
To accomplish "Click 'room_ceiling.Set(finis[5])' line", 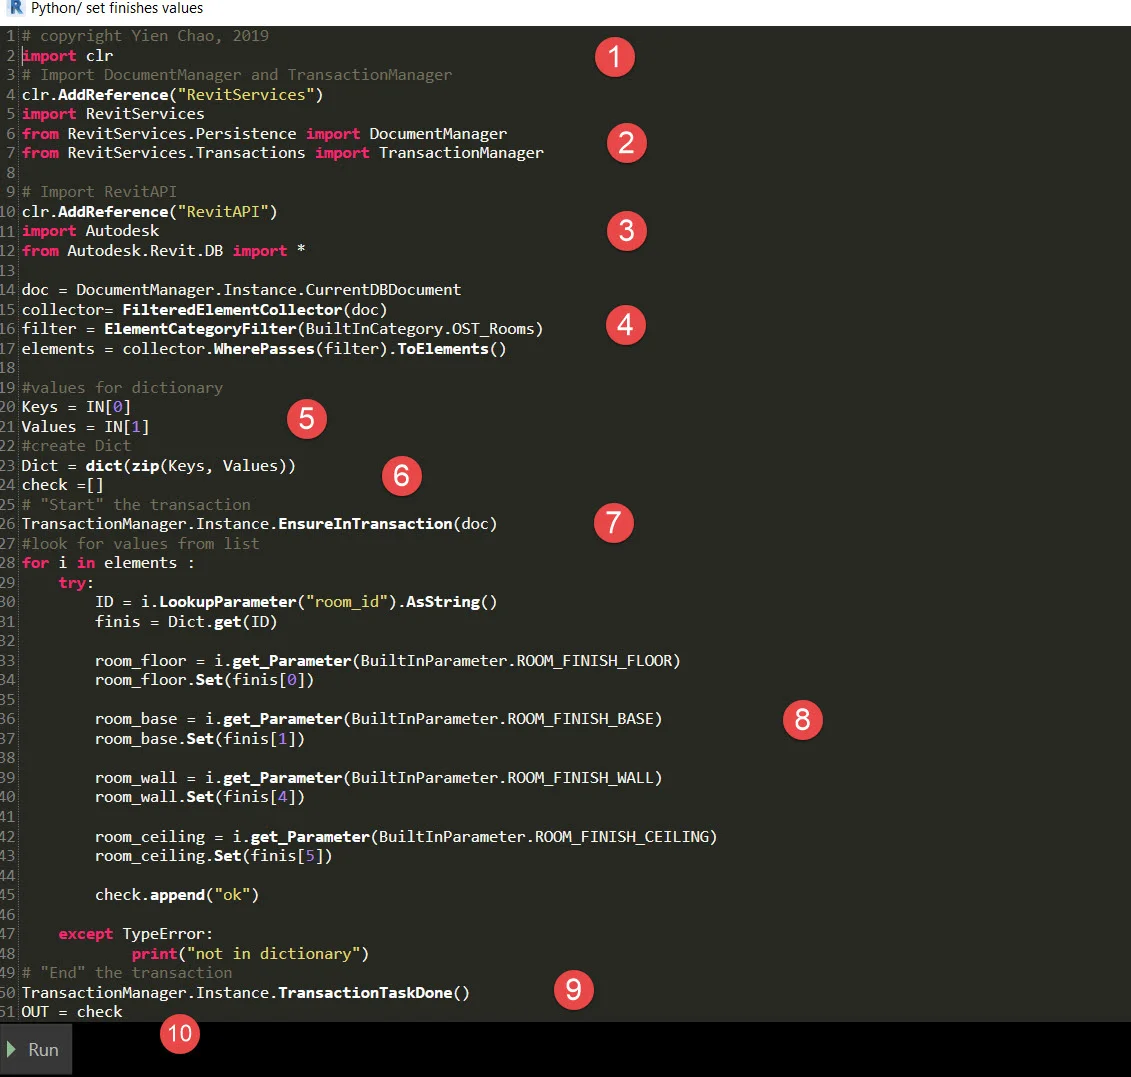I will coord(214,856).
